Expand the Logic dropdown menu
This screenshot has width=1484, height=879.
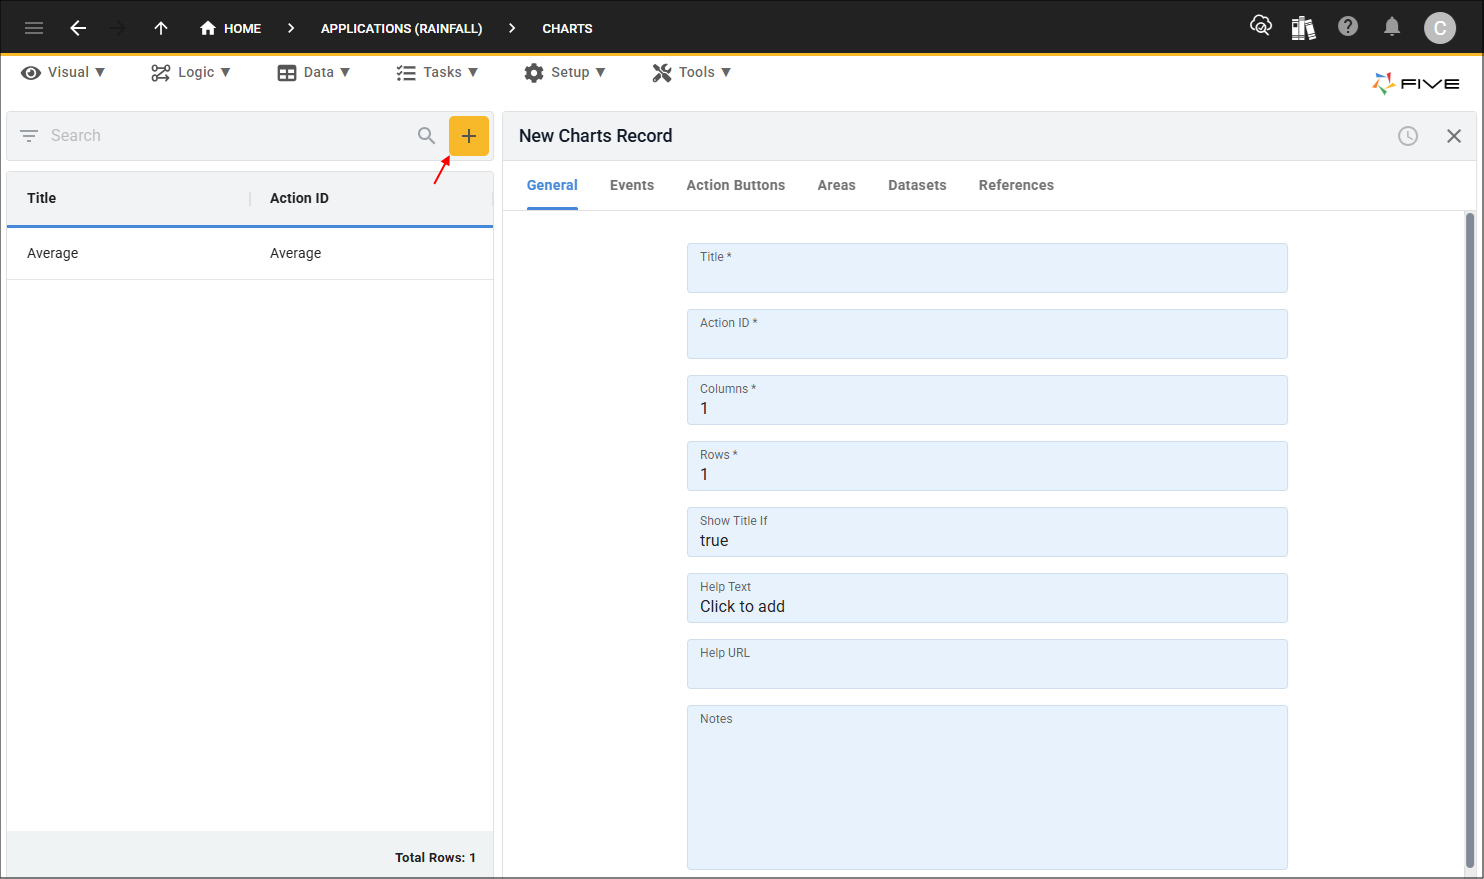191,72
